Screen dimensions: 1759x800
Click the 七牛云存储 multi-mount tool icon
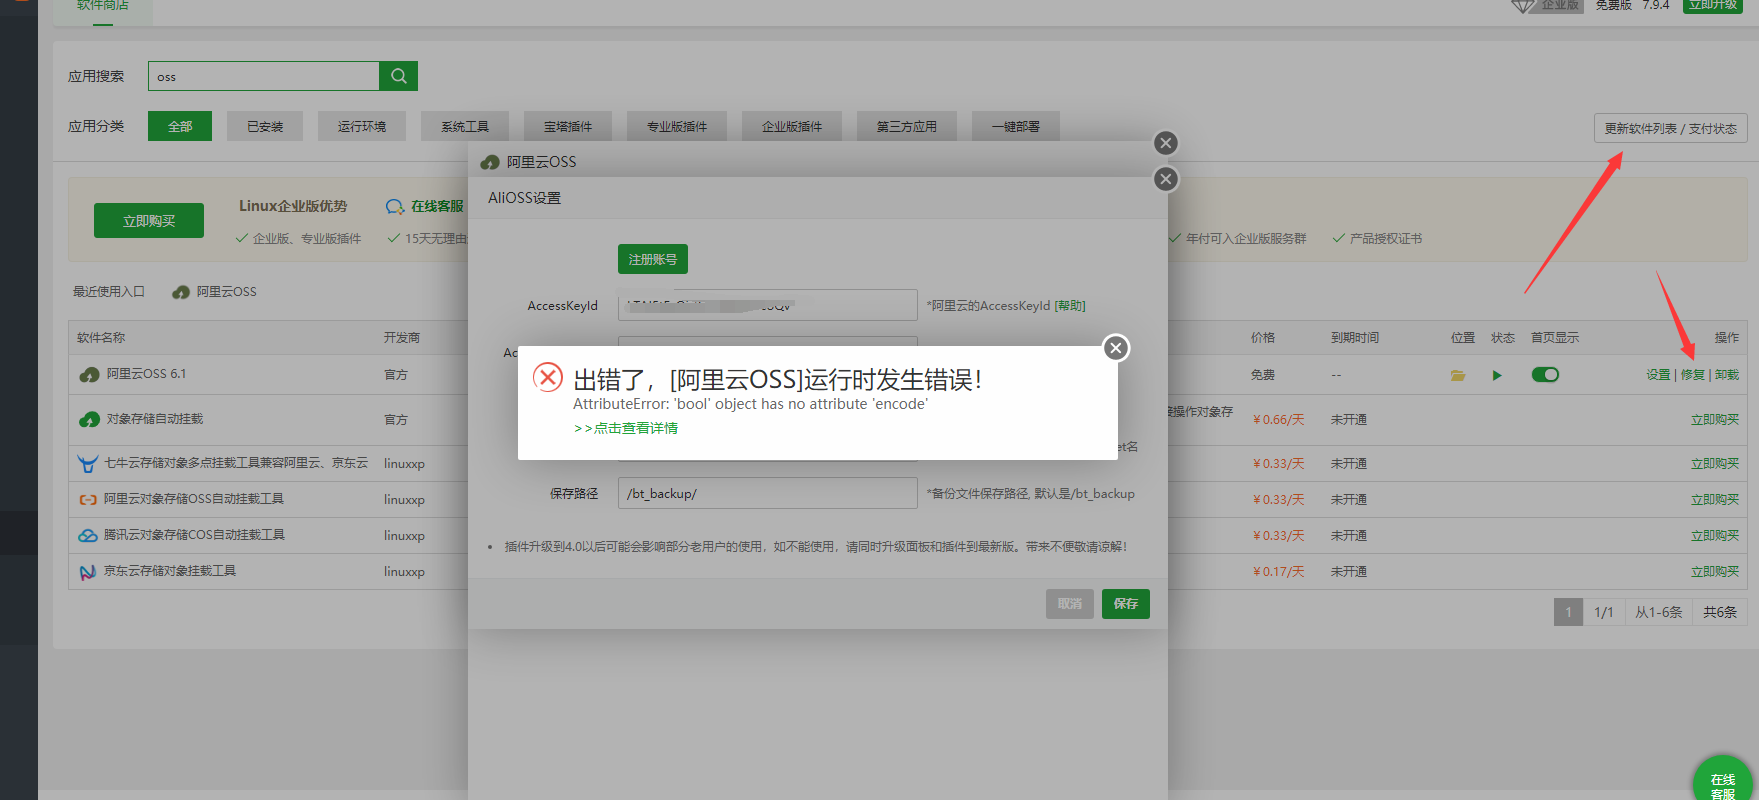88,463
